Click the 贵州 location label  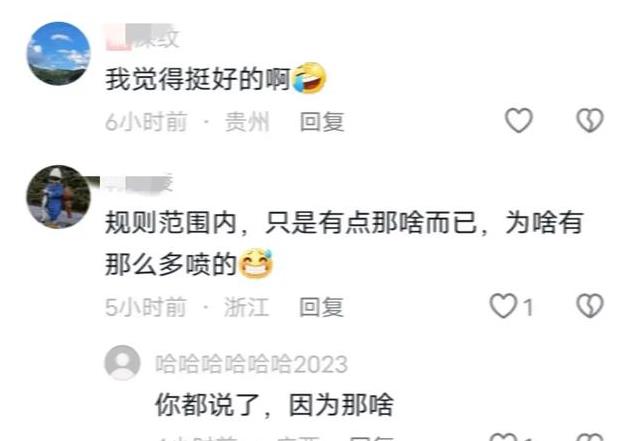click(247, 122)
